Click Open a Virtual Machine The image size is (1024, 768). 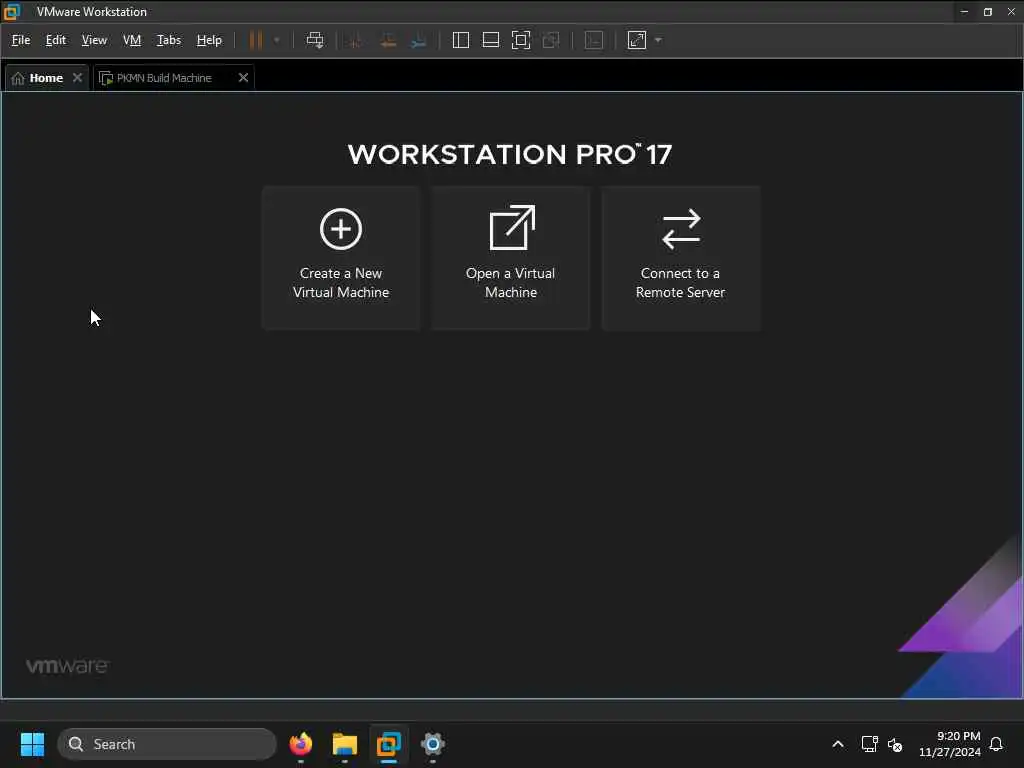click(x=511, y=258)
